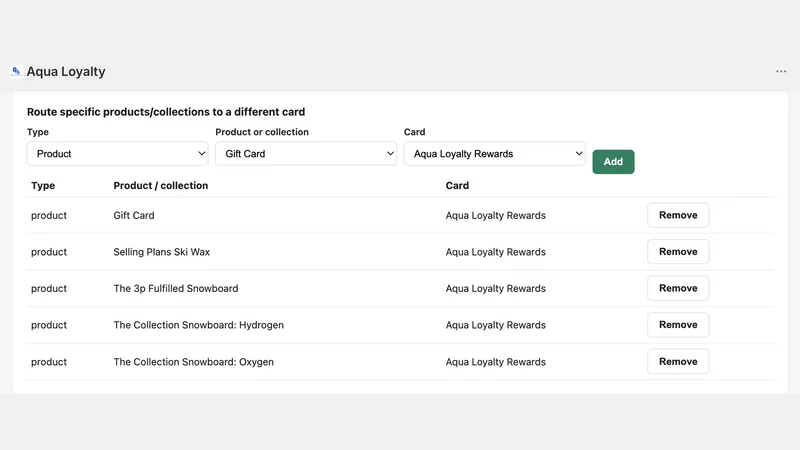Remove The 3p Fulfilled Snowboard row
The image size is (800, 450).
pos(678,288)
